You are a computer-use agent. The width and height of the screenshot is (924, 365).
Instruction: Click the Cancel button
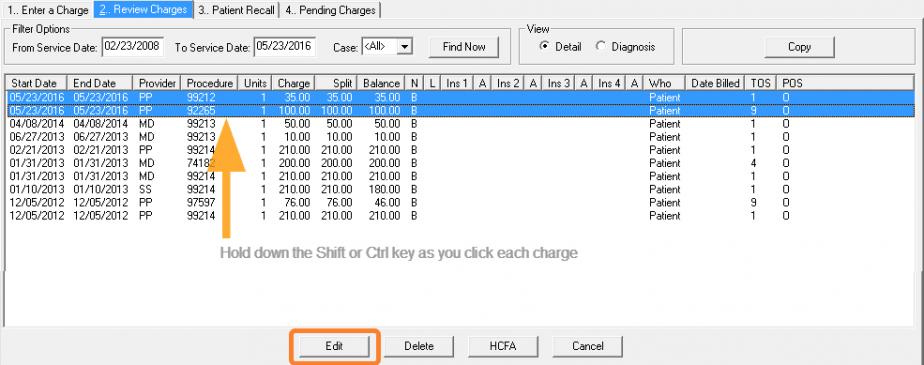coord(588,346)
